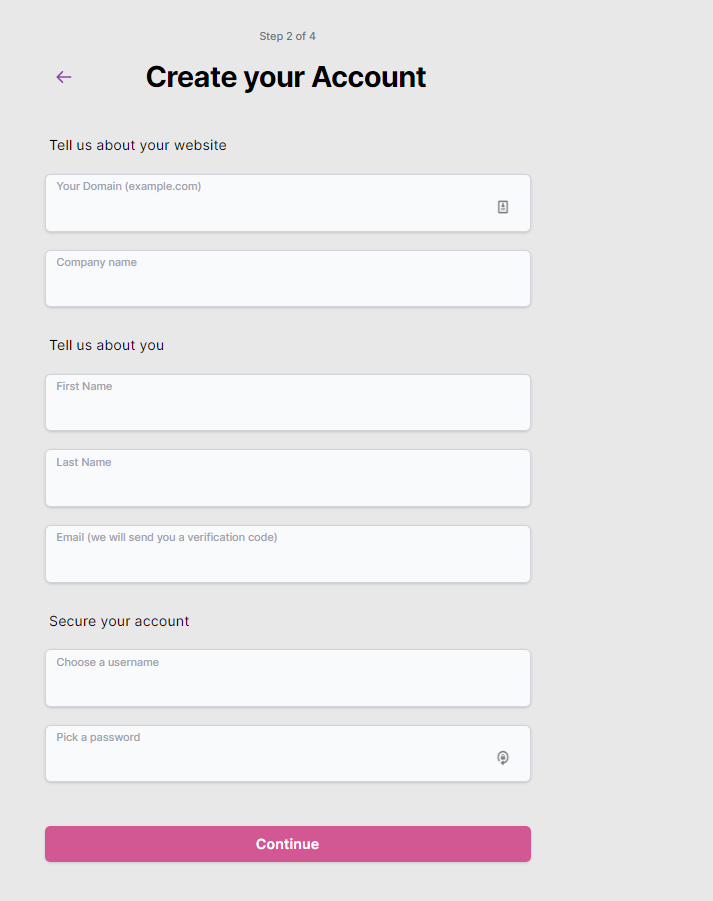Click the Tell us about you heading
The image size is (713, 901).
click(107, 345)
